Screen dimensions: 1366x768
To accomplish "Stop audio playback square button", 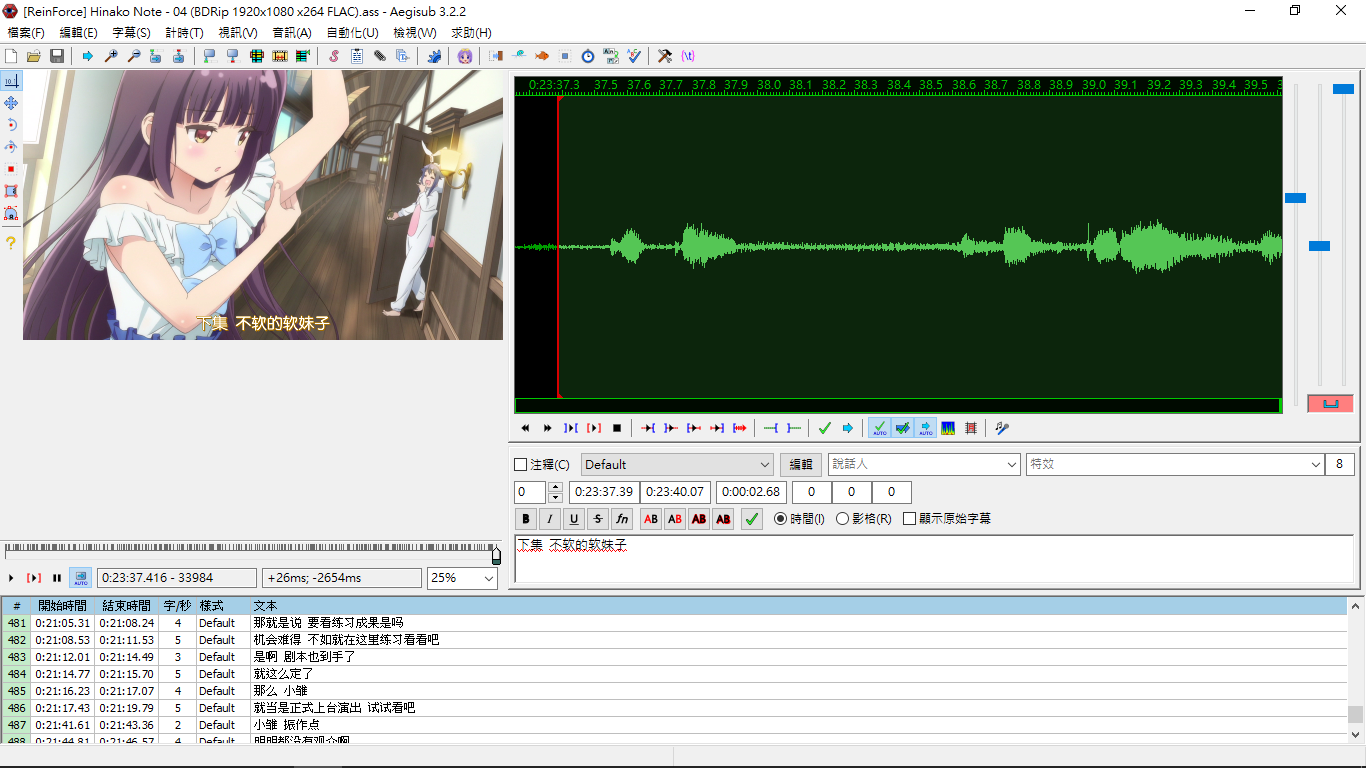I will (617, 428).
